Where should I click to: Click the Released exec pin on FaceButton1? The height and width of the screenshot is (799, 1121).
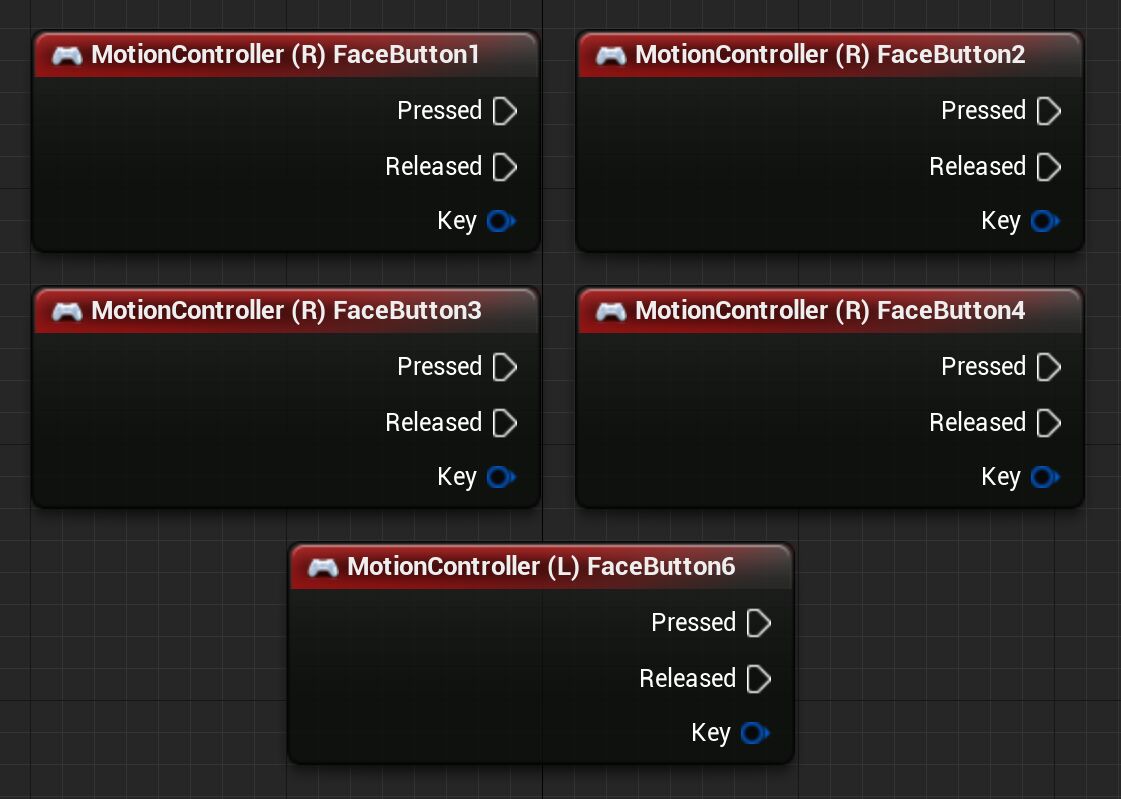point(504,167)
